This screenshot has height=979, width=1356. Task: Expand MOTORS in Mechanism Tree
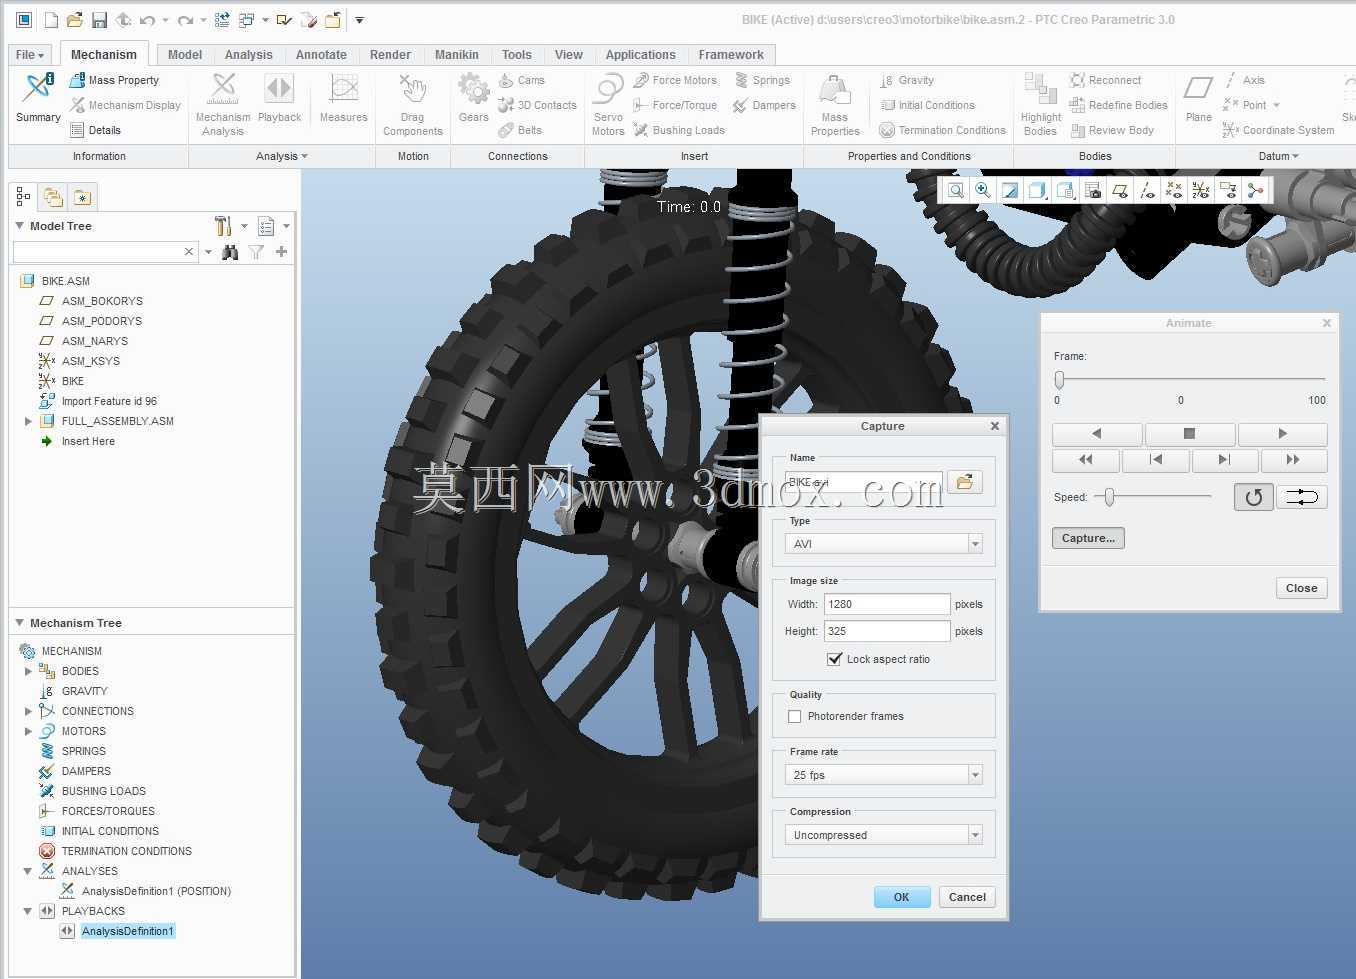pos(28,731)
